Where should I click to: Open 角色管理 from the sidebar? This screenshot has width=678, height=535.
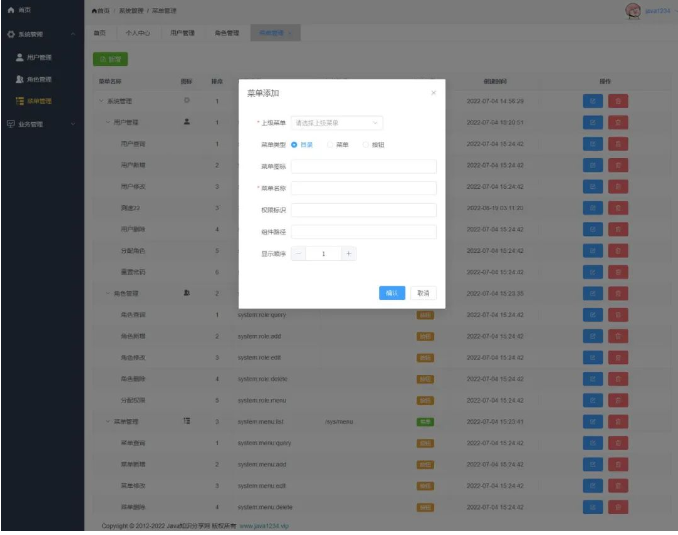(38, 79)
